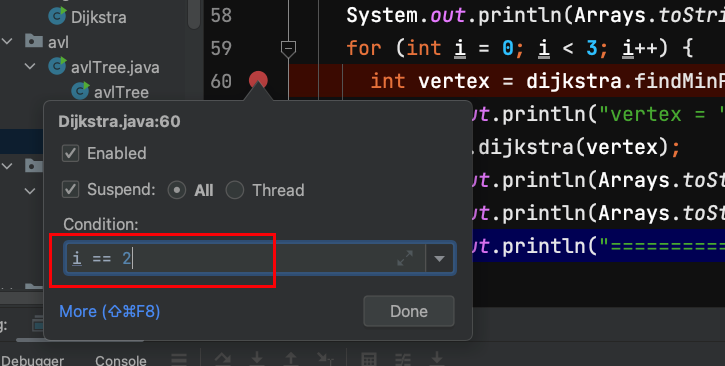
Task: Select the All suspend radio button
Action: 177,190
